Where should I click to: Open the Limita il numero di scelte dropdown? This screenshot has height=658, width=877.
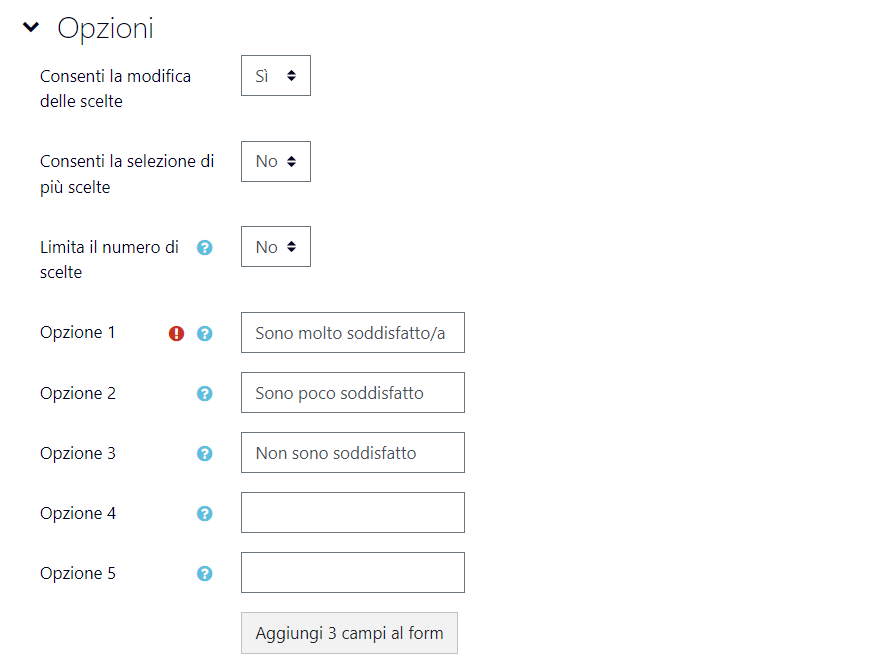pyautogui.click(x=276, y=247)
